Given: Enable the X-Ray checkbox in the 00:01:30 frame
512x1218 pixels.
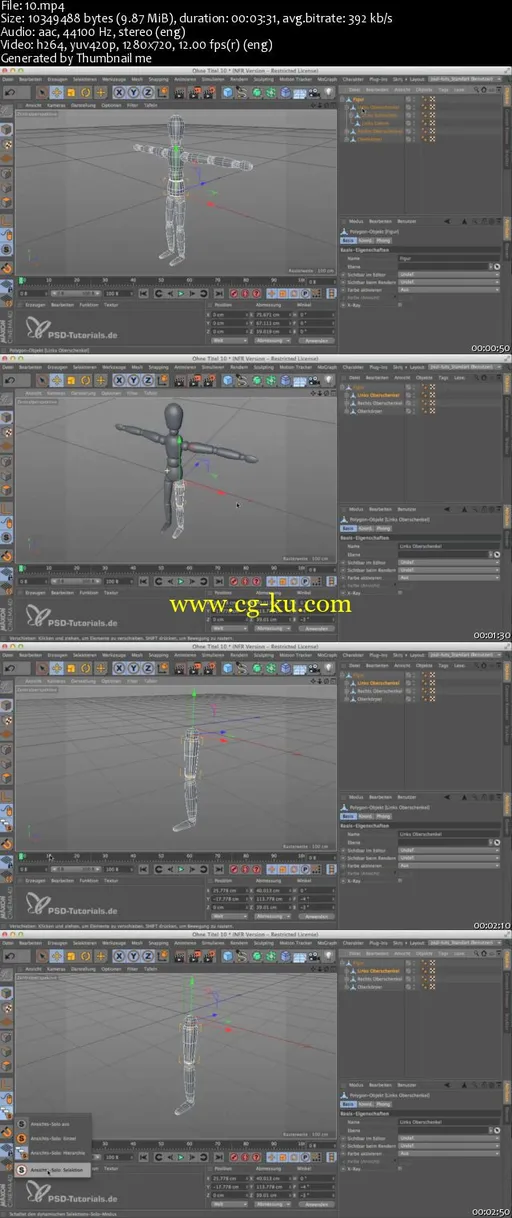Looking at the screenshot, I should (400, 593).
